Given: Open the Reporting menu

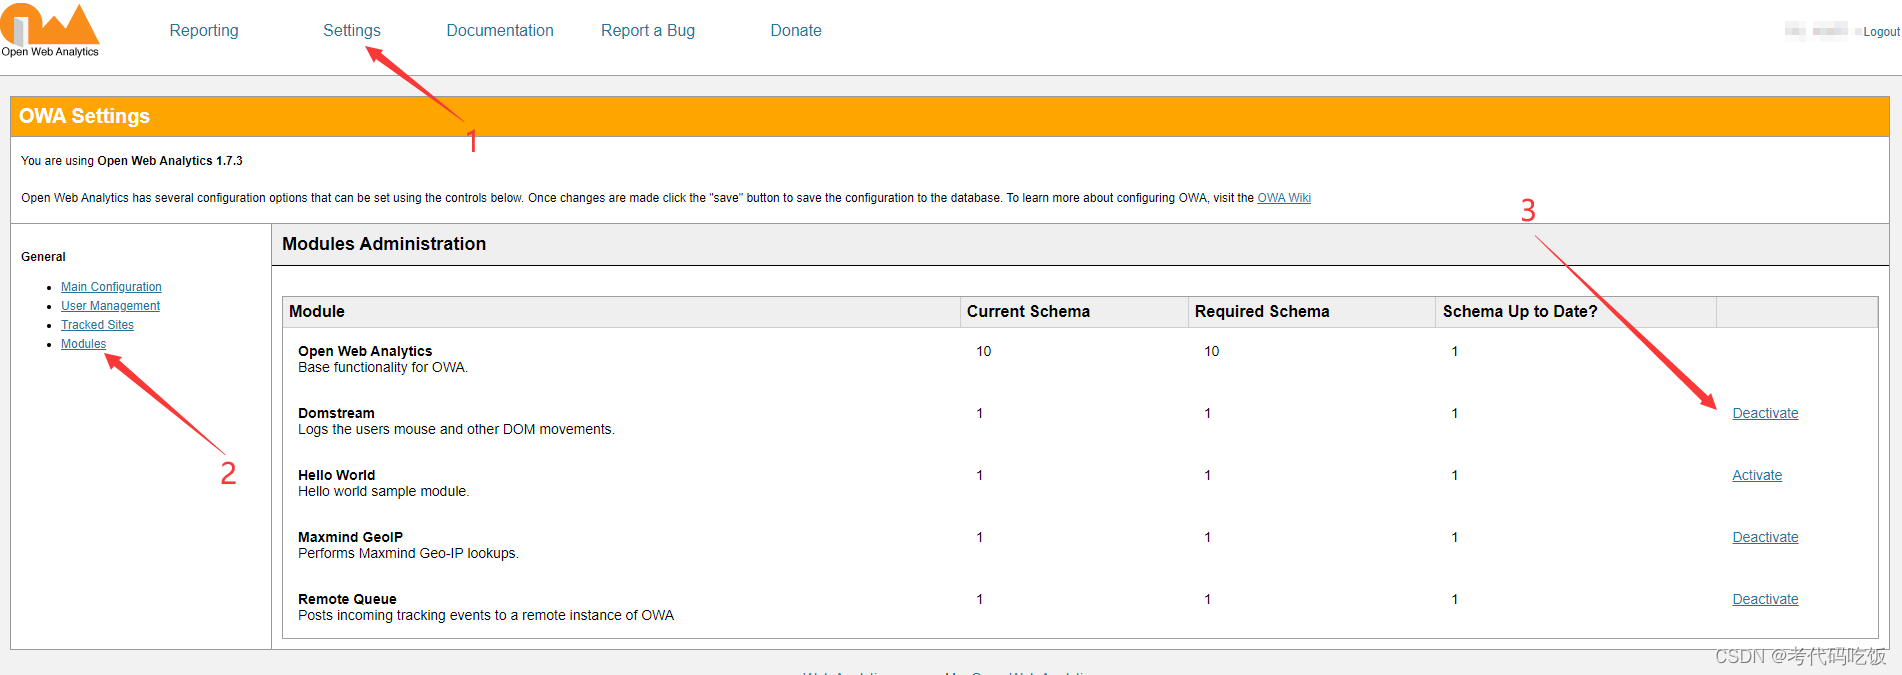Looking at the screenshot, I should [x=204, y=30].
